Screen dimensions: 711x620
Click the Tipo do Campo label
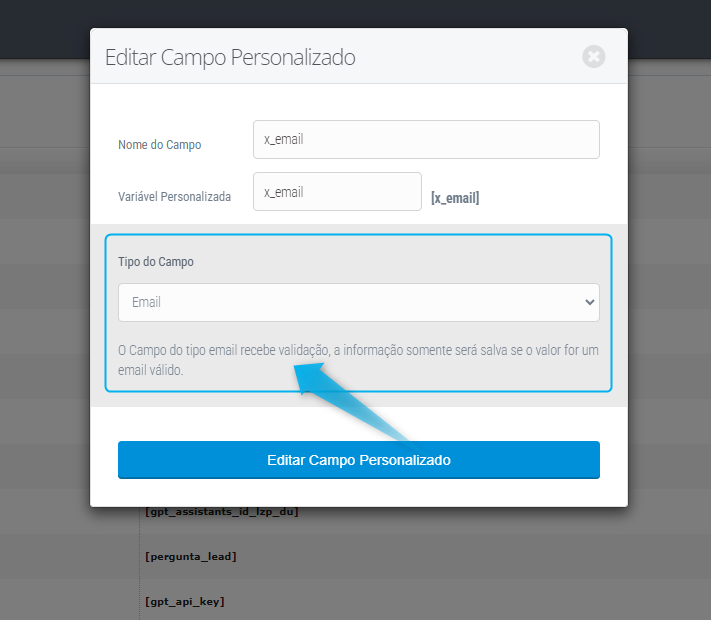[156, 262]
